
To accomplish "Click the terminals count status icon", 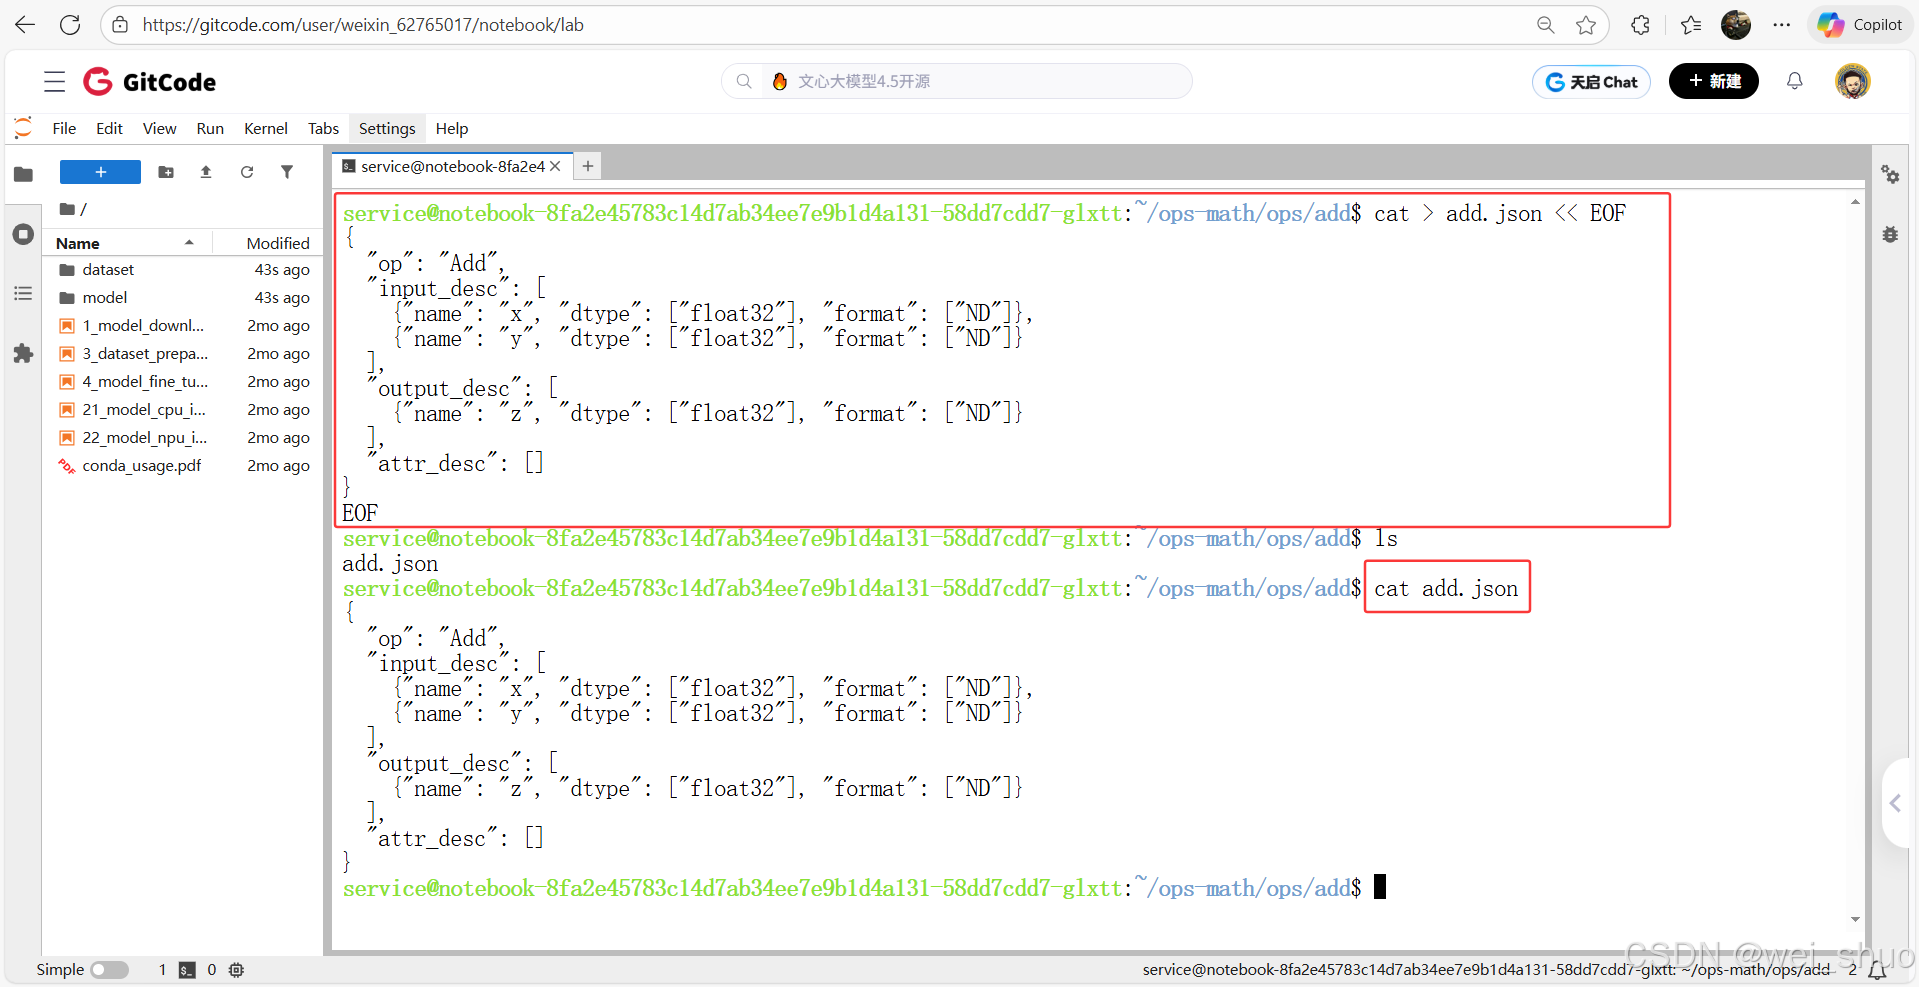I will [187, 970].
